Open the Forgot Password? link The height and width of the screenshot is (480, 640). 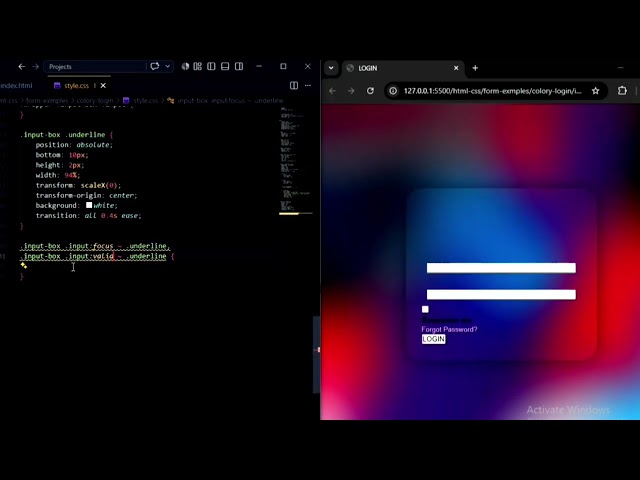[449, 329]
